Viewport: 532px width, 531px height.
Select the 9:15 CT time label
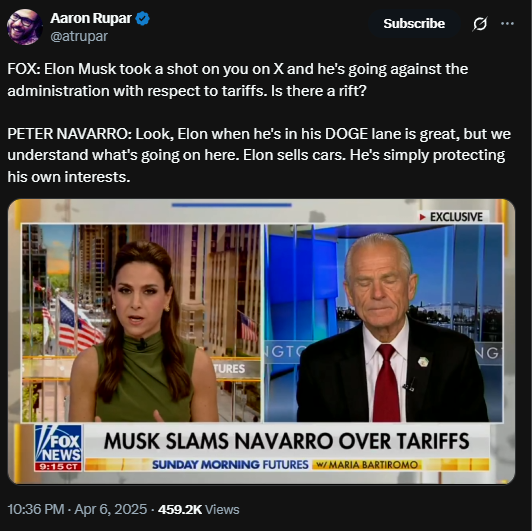(x=58, y=467)
